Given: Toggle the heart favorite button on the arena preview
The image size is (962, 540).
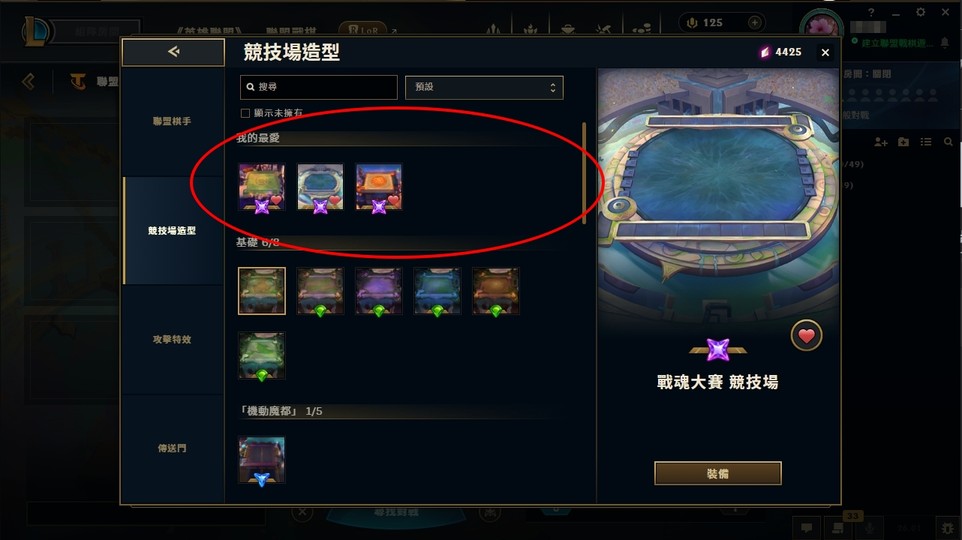Looking at the screenshot, I should click(806, 336).
